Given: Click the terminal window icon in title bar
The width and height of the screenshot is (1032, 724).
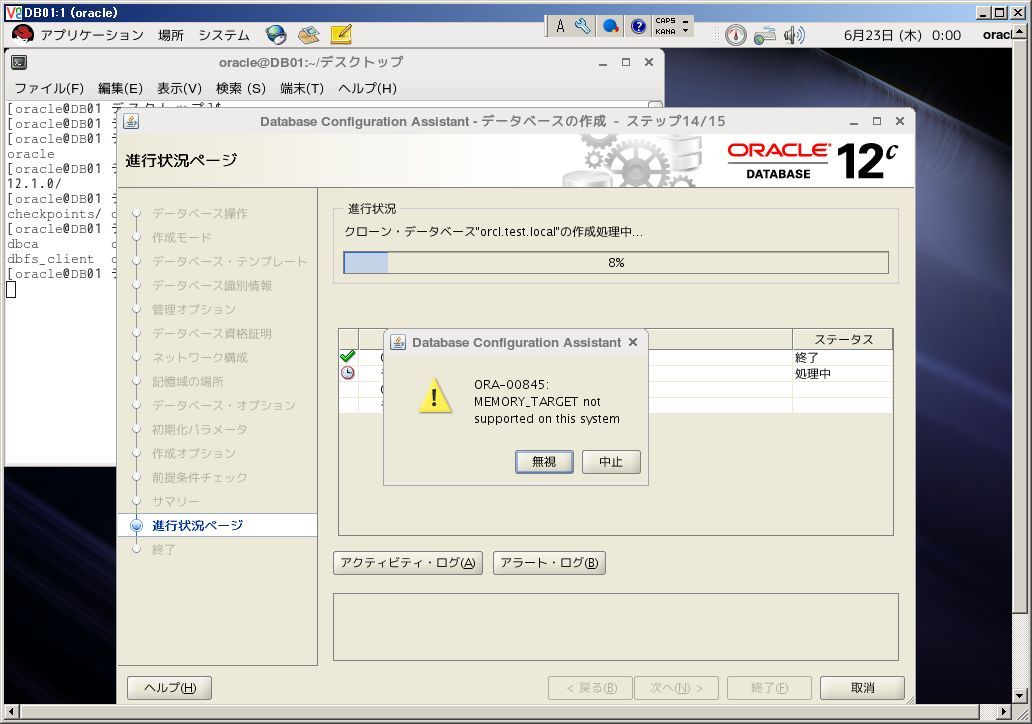Looking at the screenshot, I should coord(19,63).
